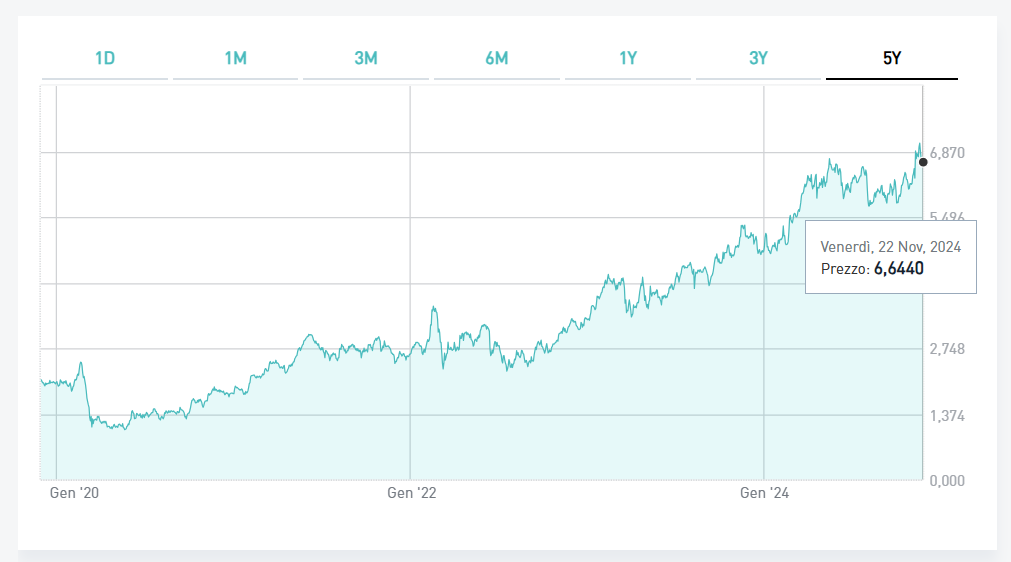
Task: Click the Gen '22 x-axis label
Action: pyautogui.click(x=411, y=493)
